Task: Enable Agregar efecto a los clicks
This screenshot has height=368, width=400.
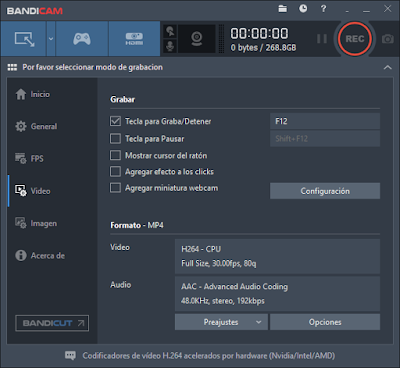Action: (x=115, y=171)
